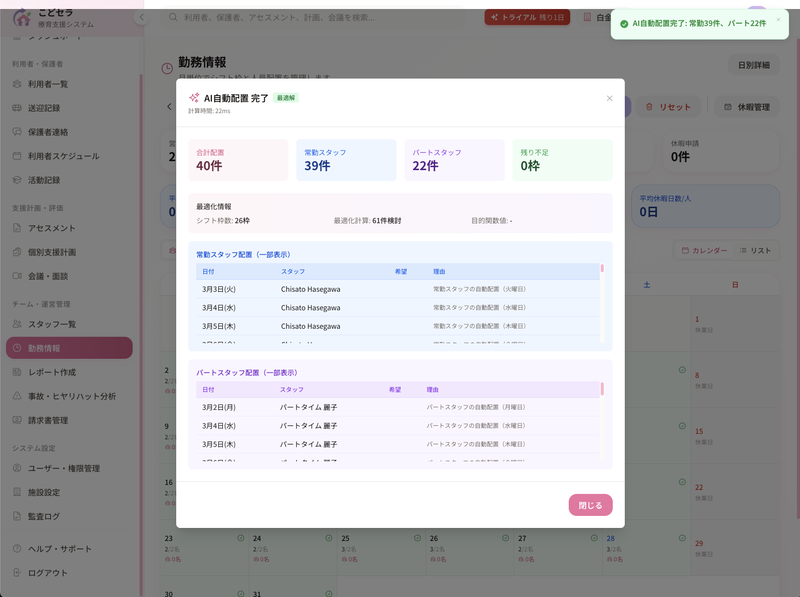Image resolution: width=800 pixels, height=597 pixels.
Task: Click the 最適解 badge
Action: (x=286, y=98)
